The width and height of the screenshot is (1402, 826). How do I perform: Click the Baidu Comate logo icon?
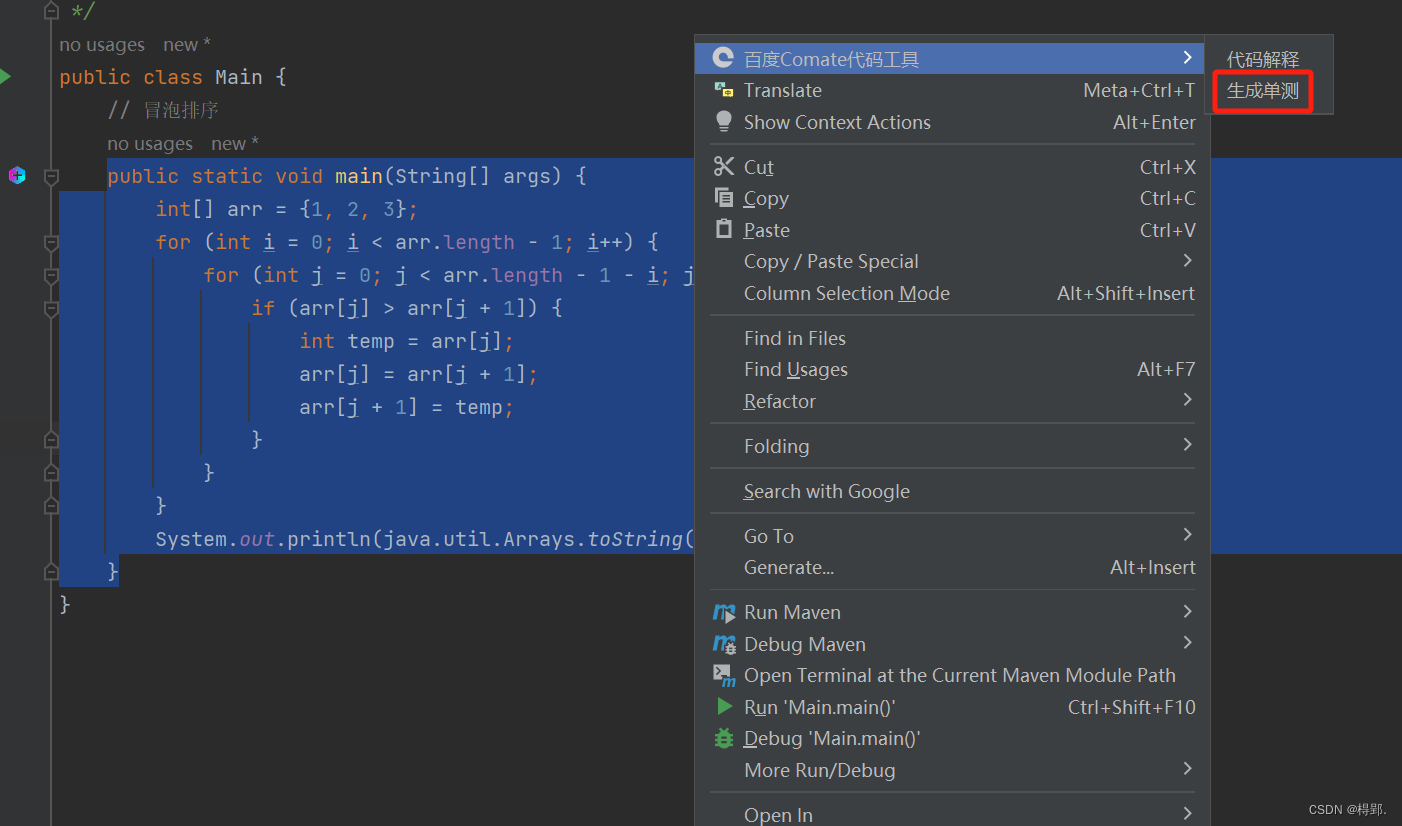tap(723, 58)
